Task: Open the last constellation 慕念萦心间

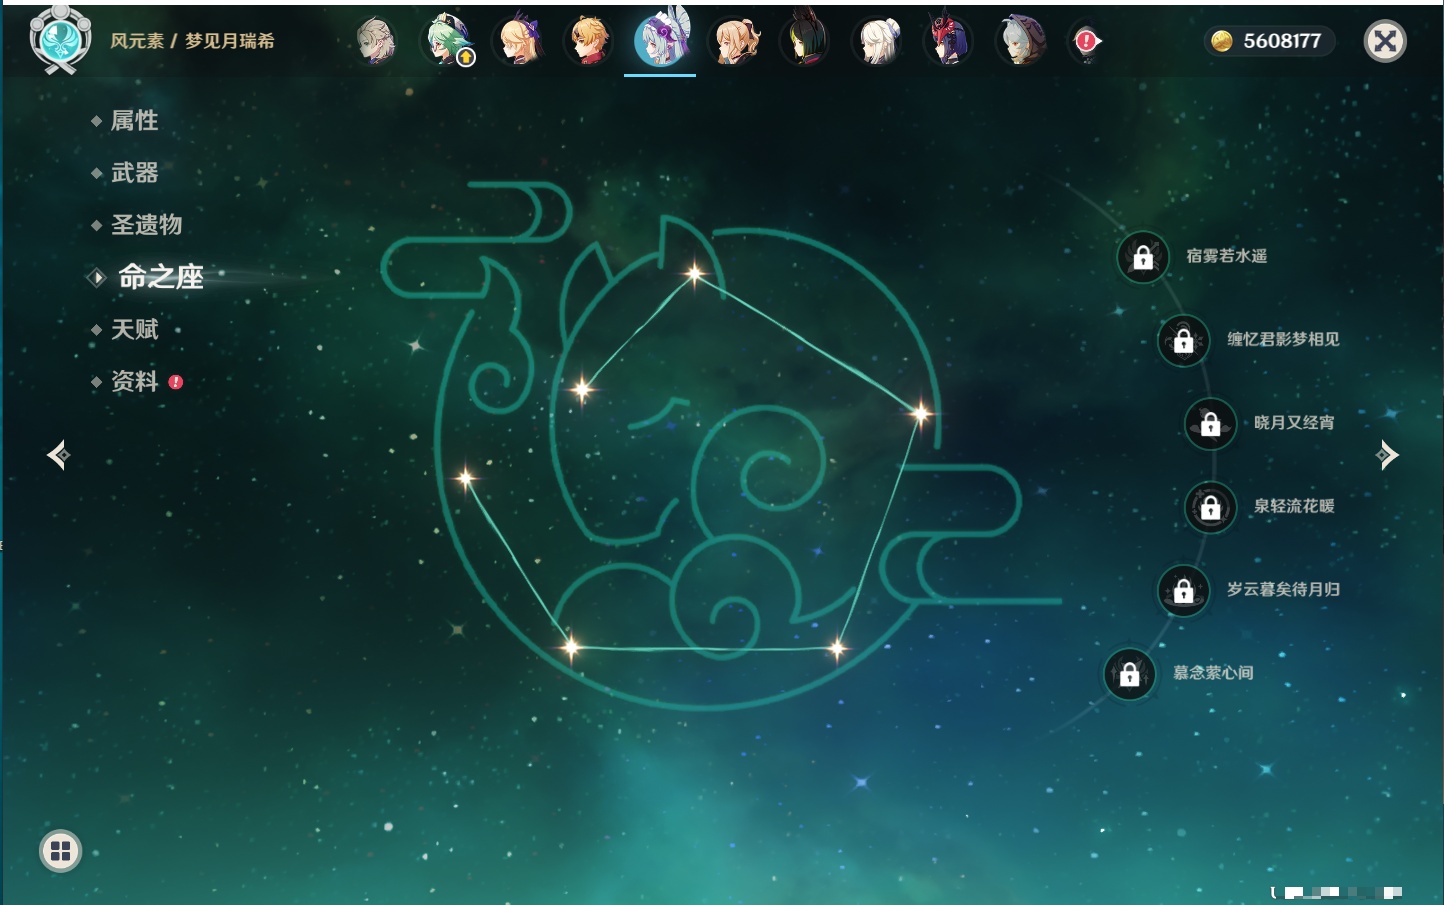Action: pyautogui.click(x=1130, y=674)
